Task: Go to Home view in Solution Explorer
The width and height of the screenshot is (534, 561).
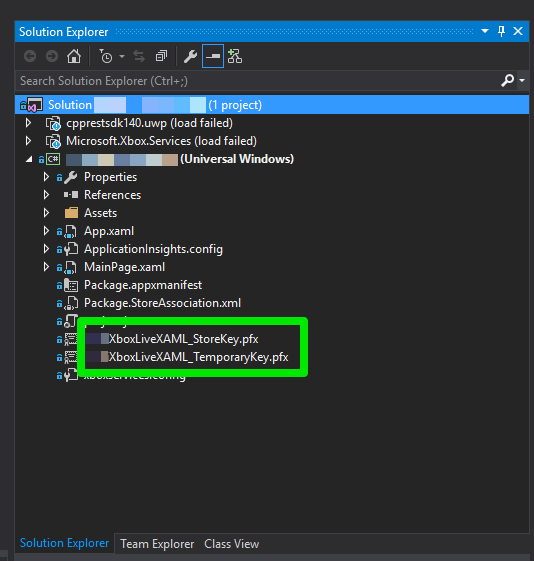Action: pos(74,56)
